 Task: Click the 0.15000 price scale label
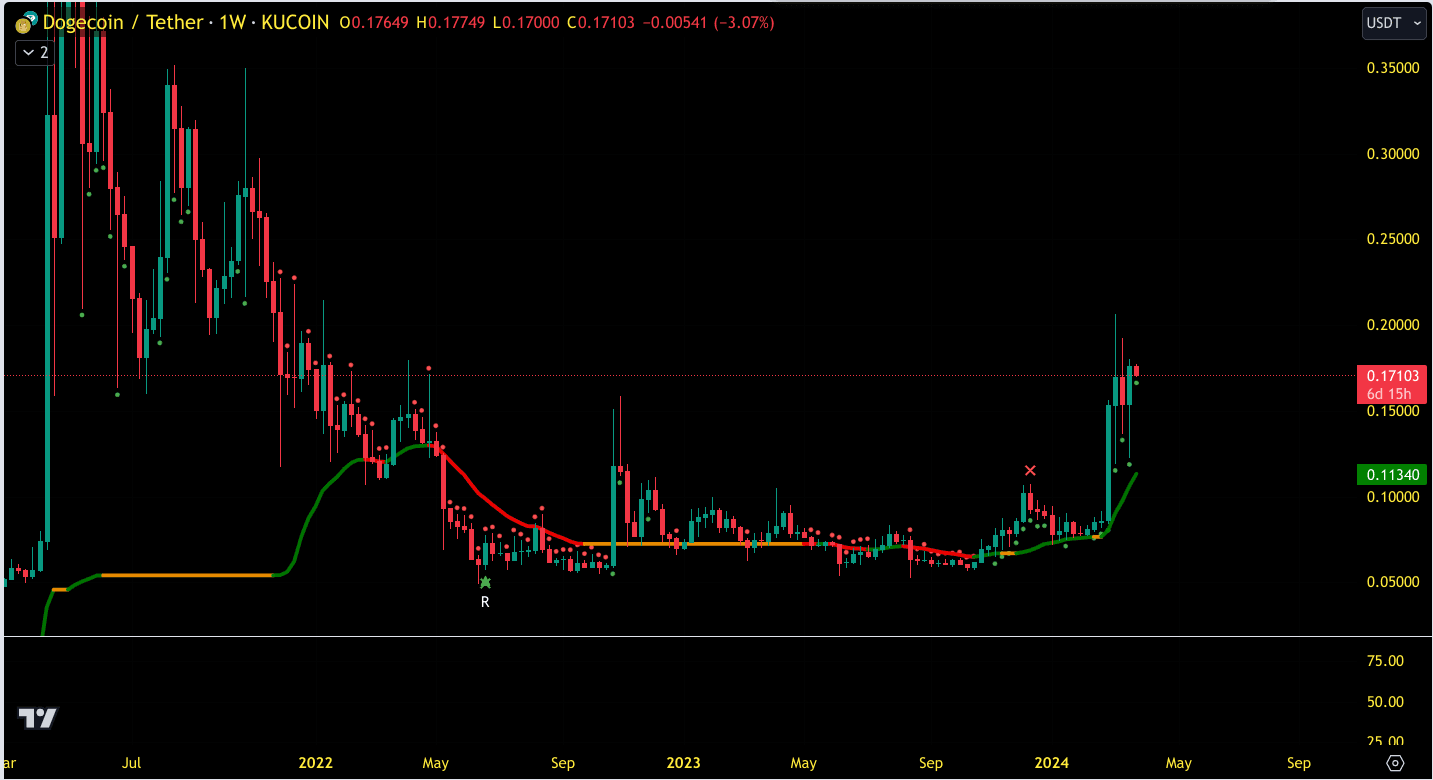tap(1391, 411)
